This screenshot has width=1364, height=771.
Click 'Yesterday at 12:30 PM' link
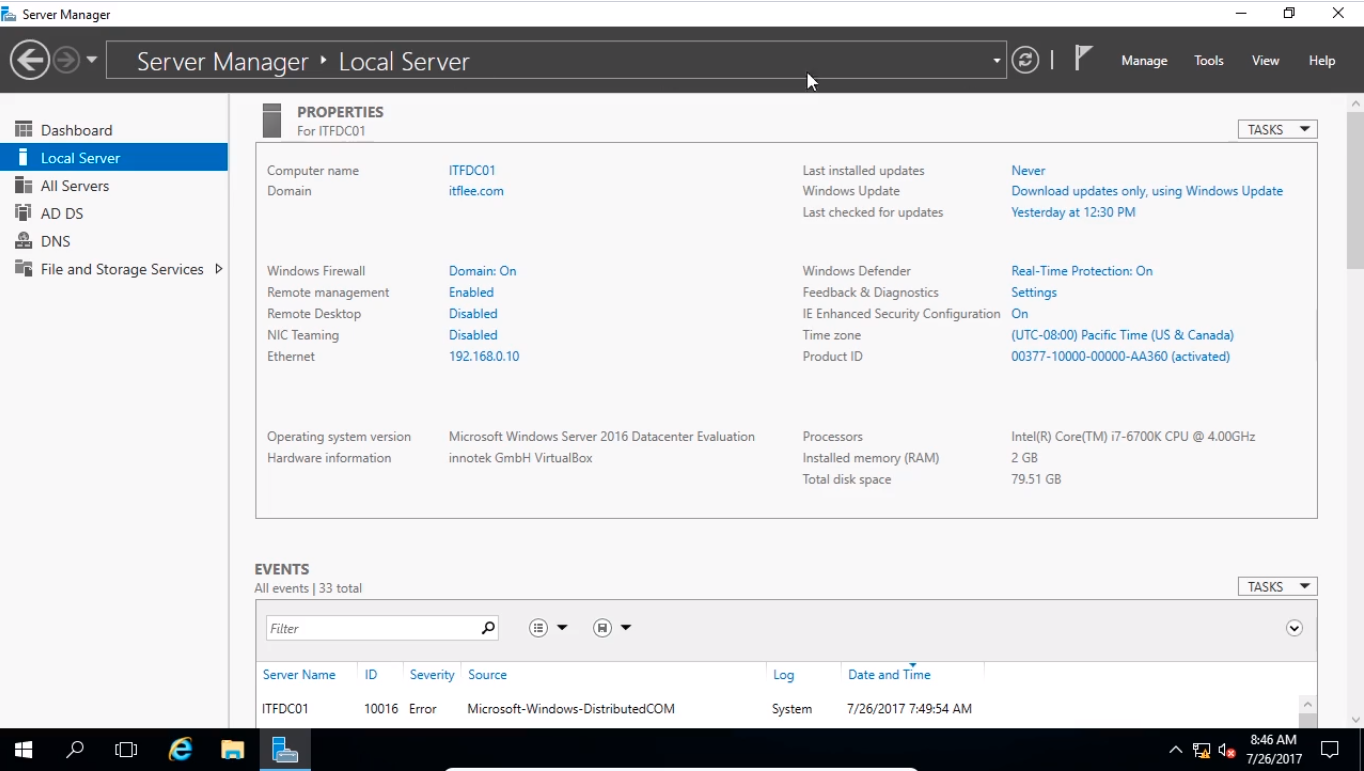1073,213
